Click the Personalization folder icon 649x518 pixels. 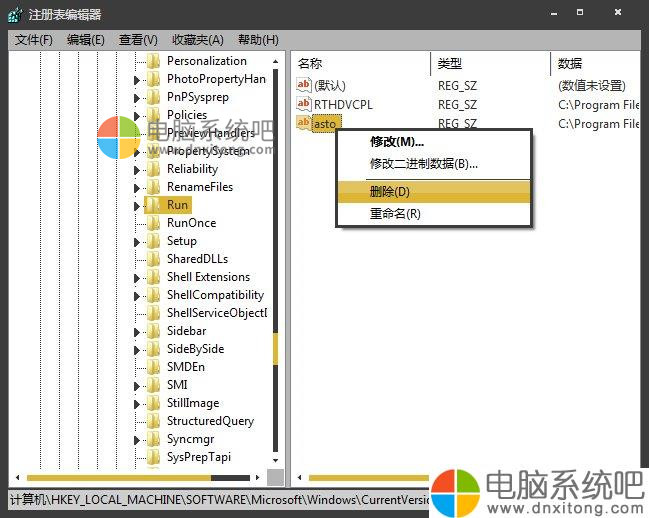(154, 61)
